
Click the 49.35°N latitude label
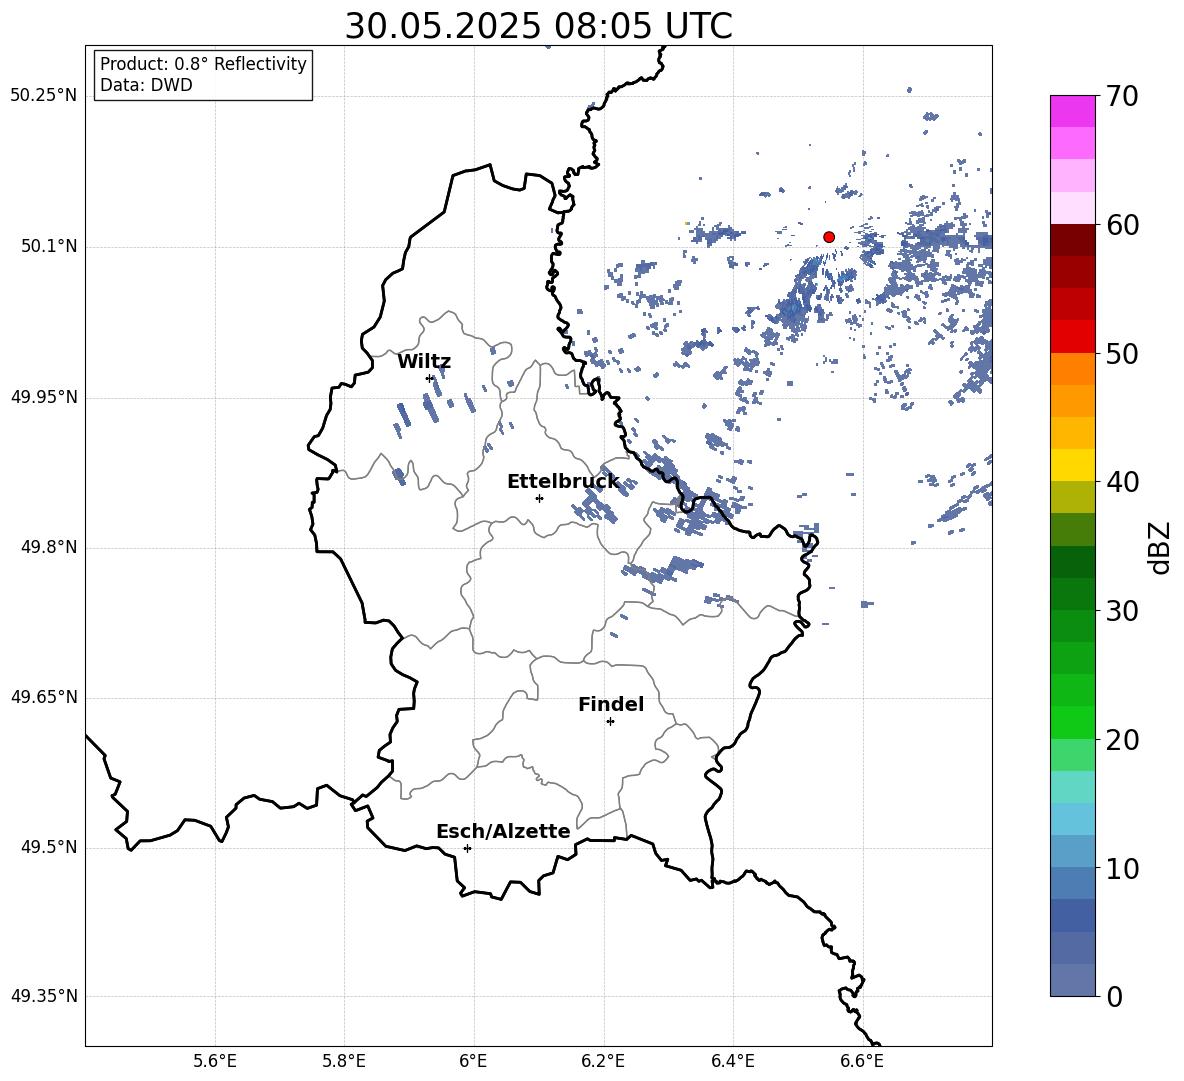44,996
